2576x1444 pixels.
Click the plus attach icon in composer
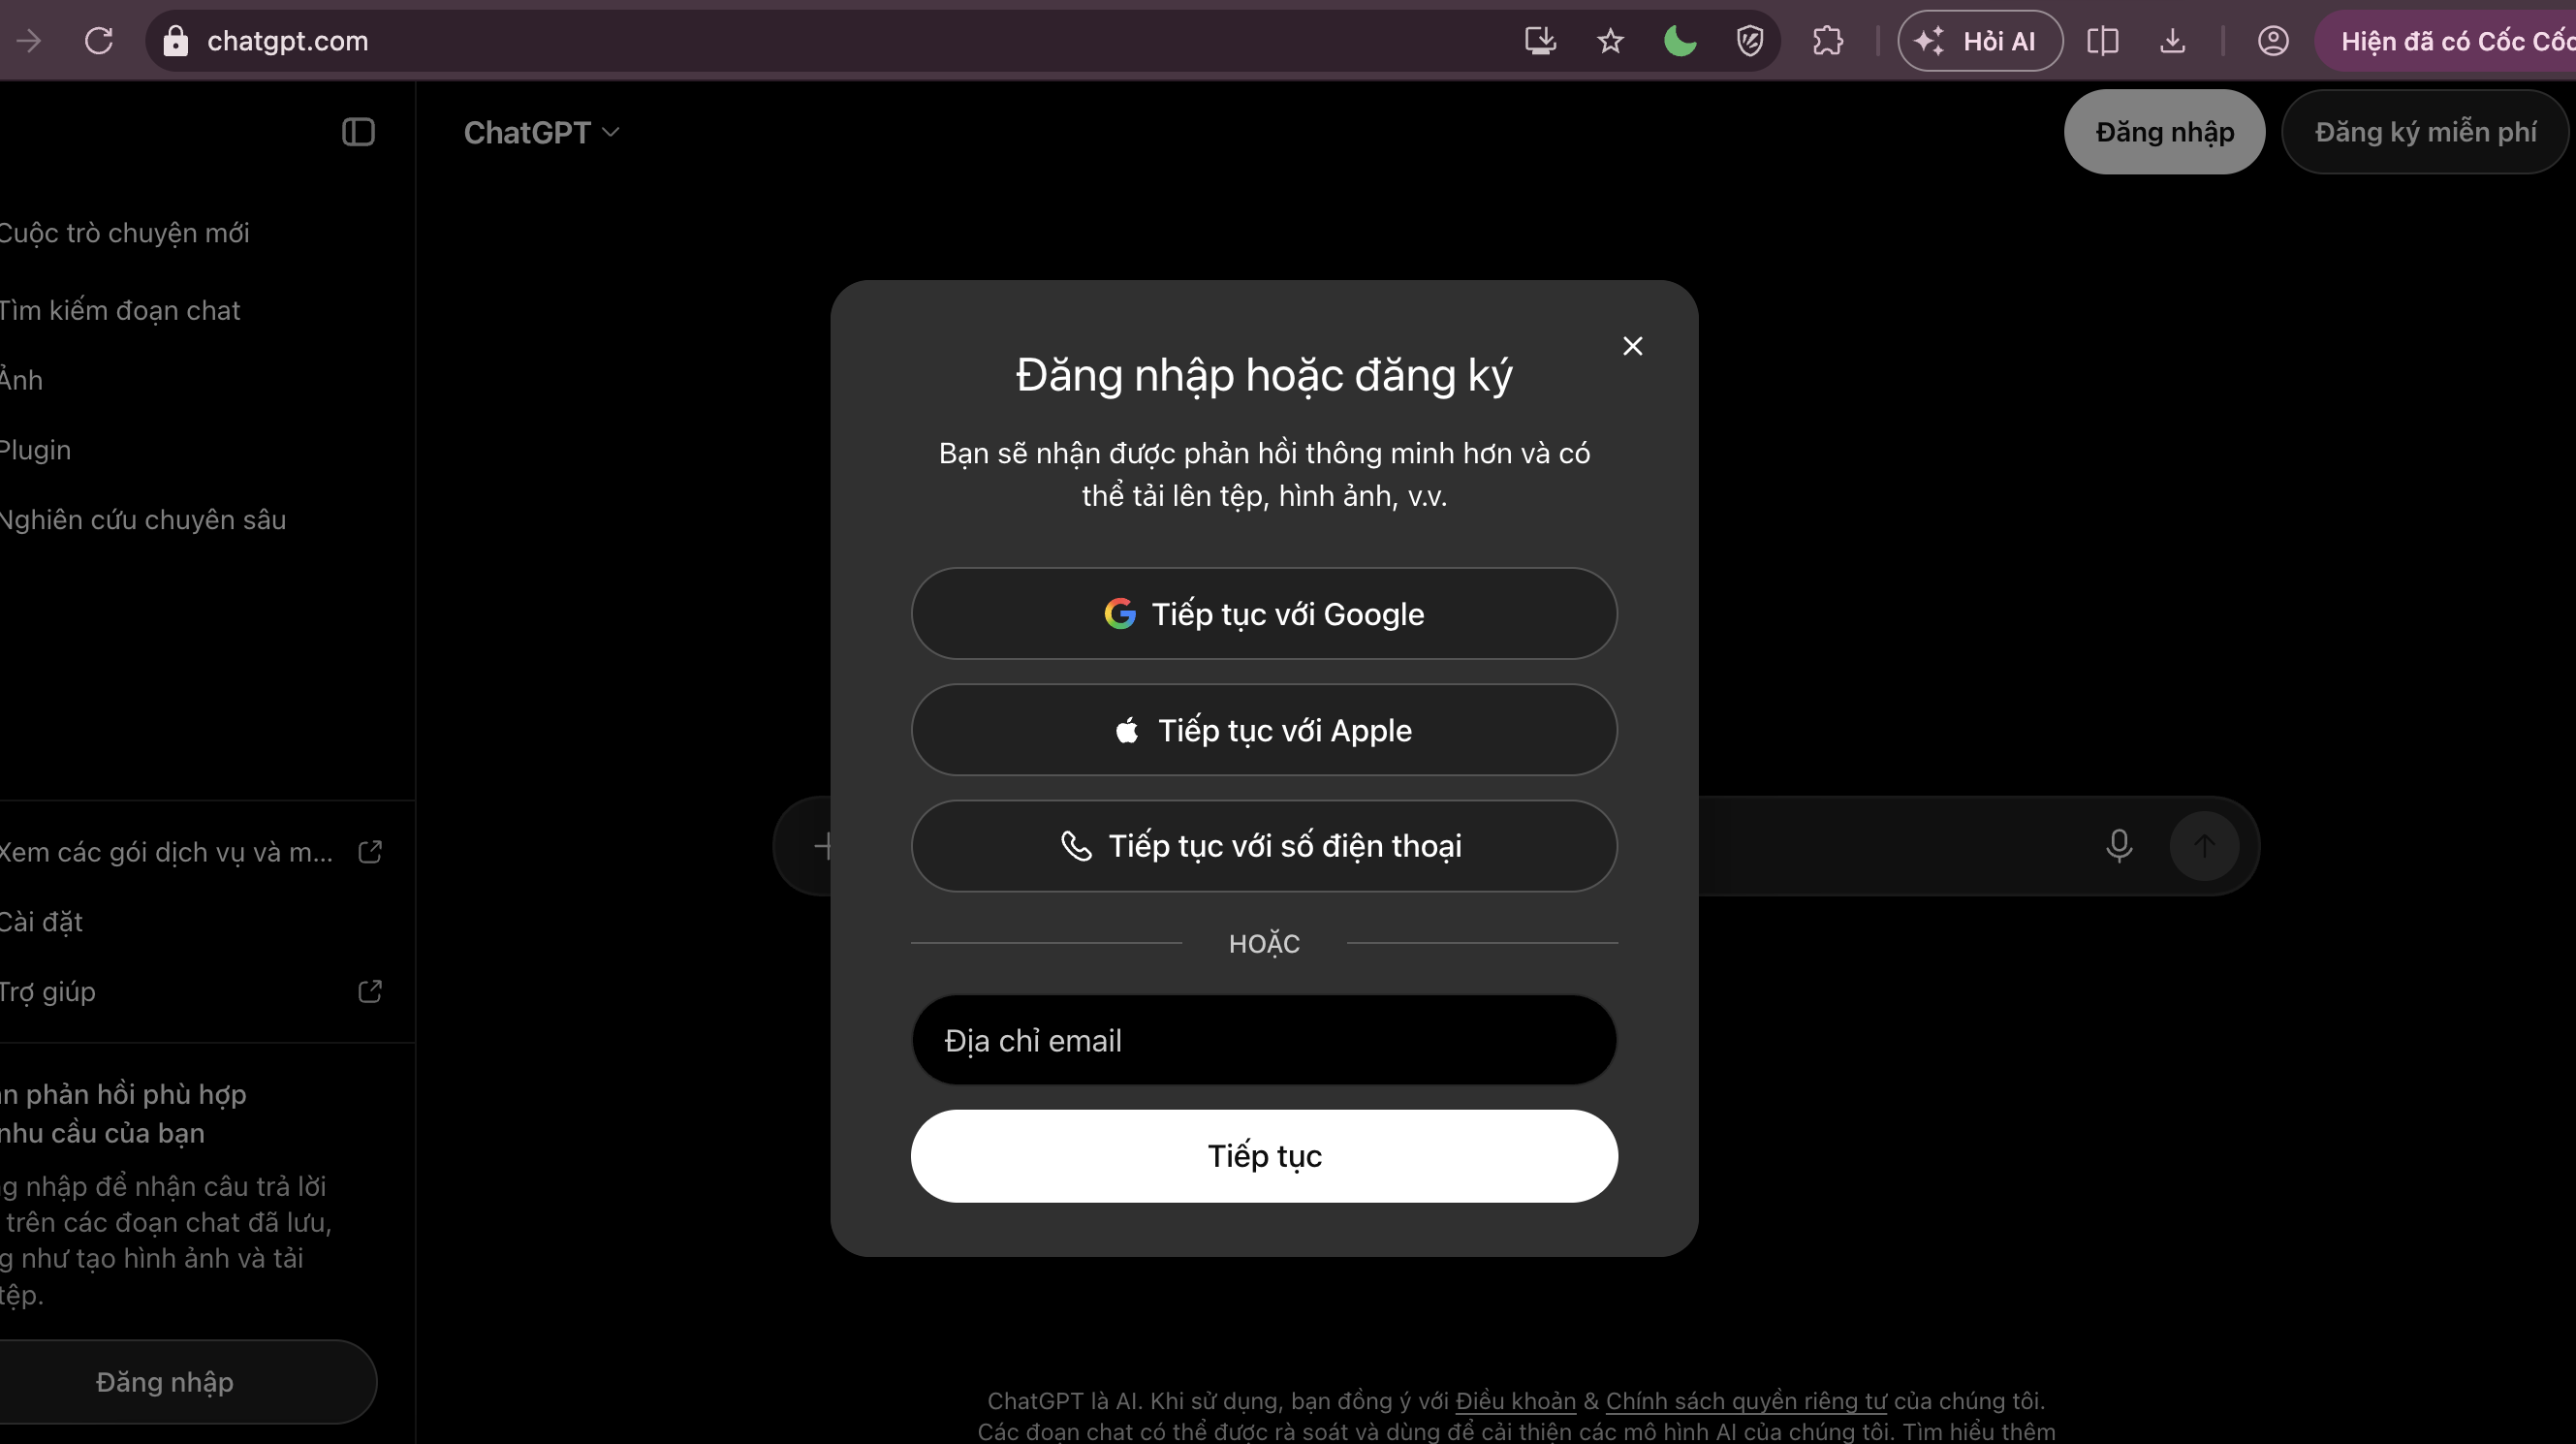click(822, 846)
